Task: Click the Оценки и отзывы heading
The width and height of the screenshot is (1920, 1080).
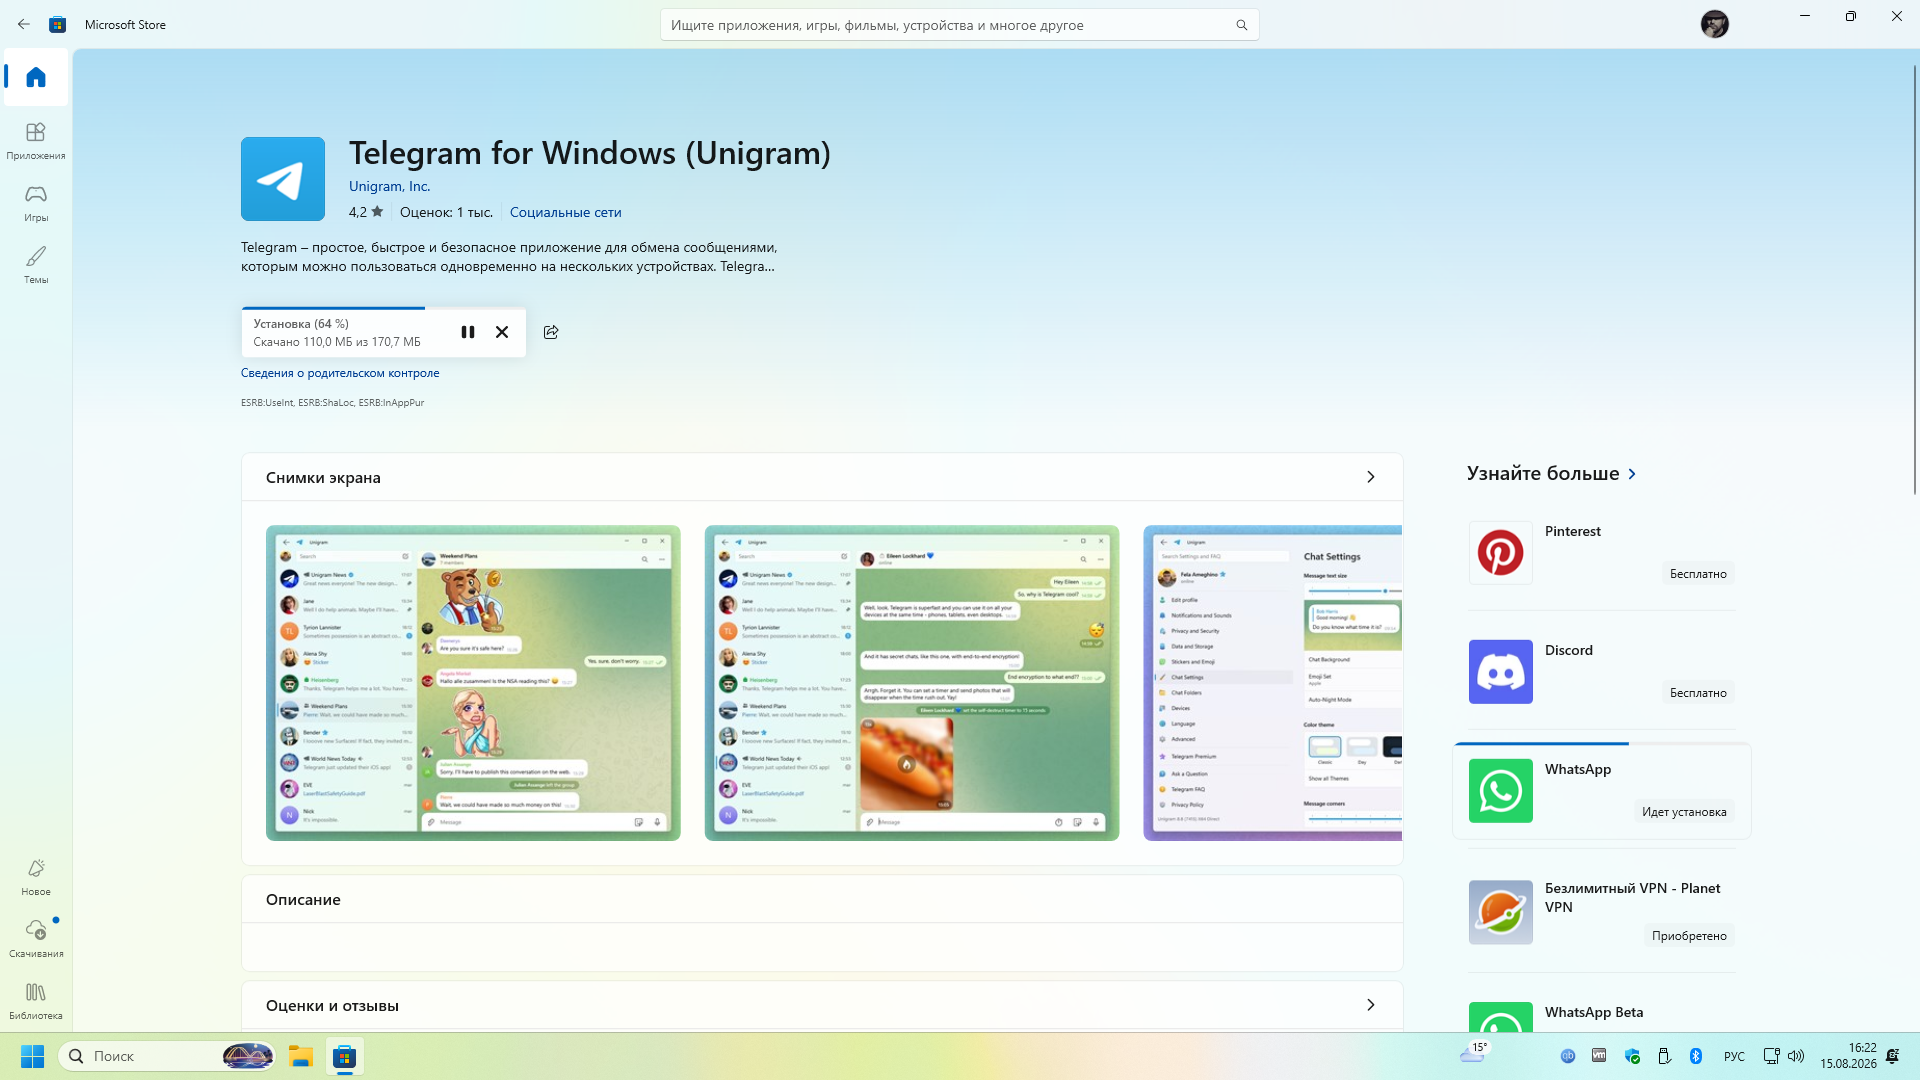Action: click(332, 1006)
